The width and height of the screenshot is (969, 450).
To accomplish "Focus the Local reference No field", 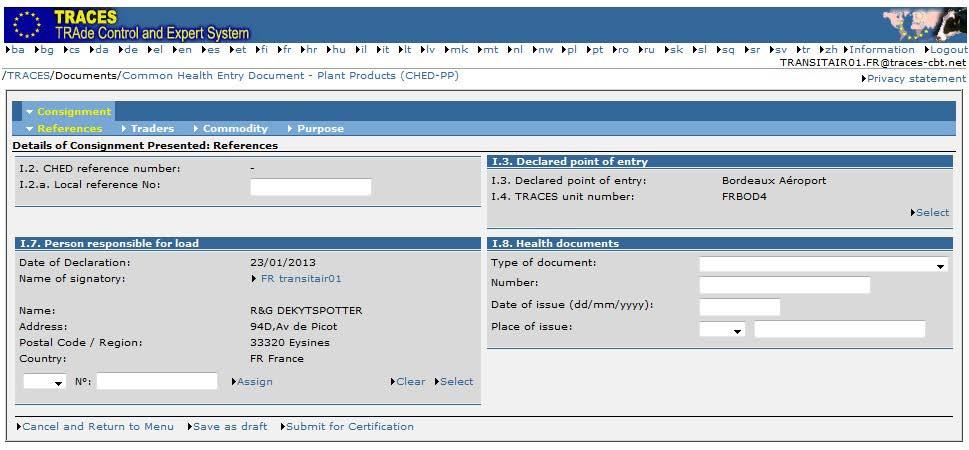I will pos(311,187).
